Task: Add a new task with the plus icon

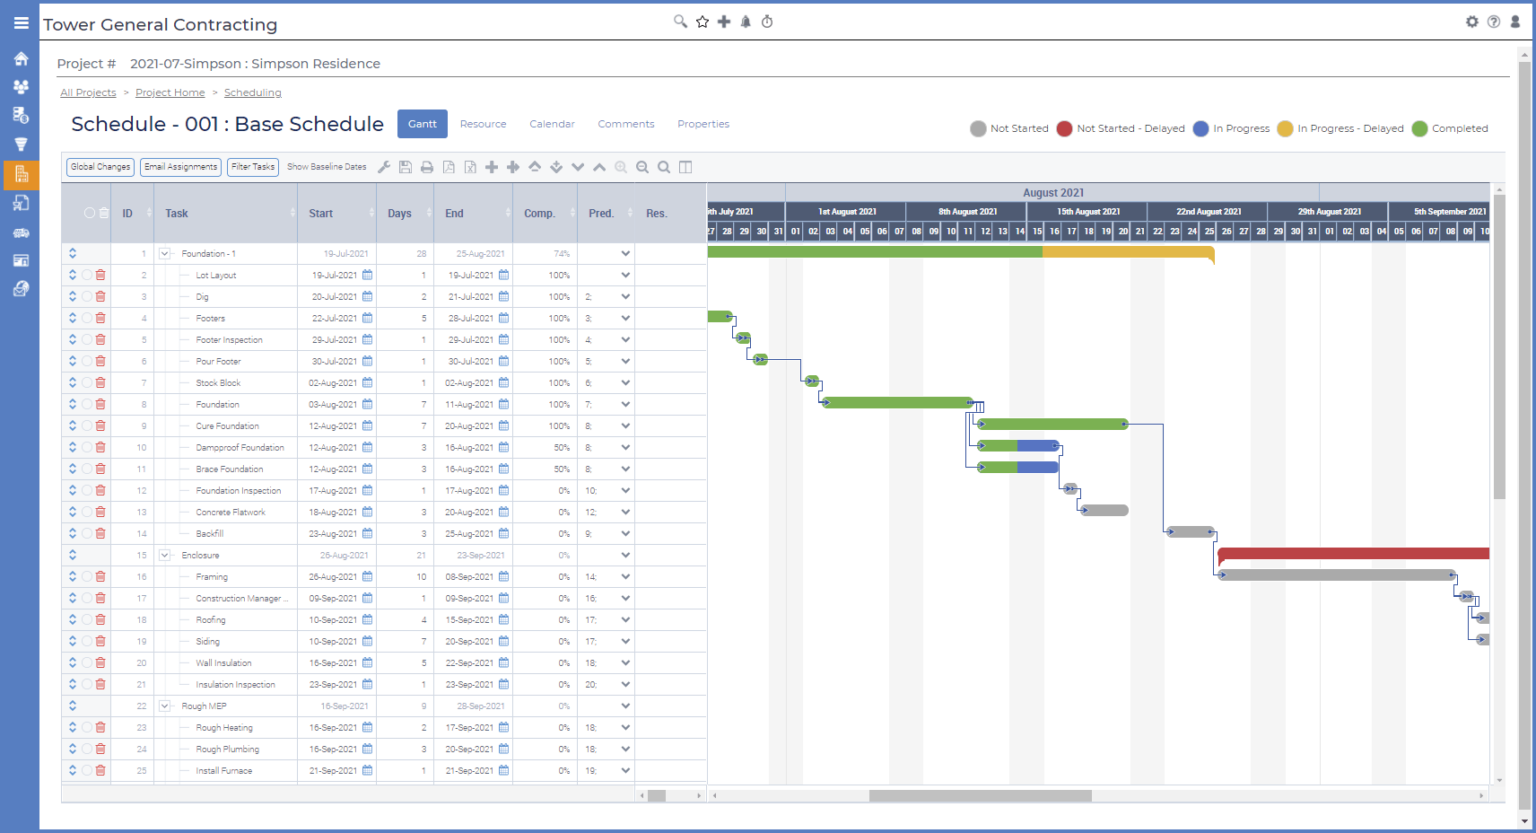Action: [491, 167]
